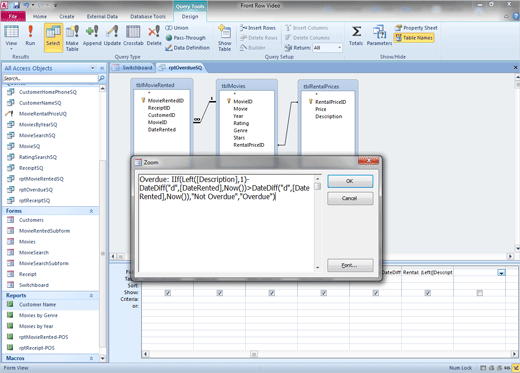Uncheck Show checkbox in fifth grid column
The width and height of the screenshot is (520, 373).
point(376,293)
